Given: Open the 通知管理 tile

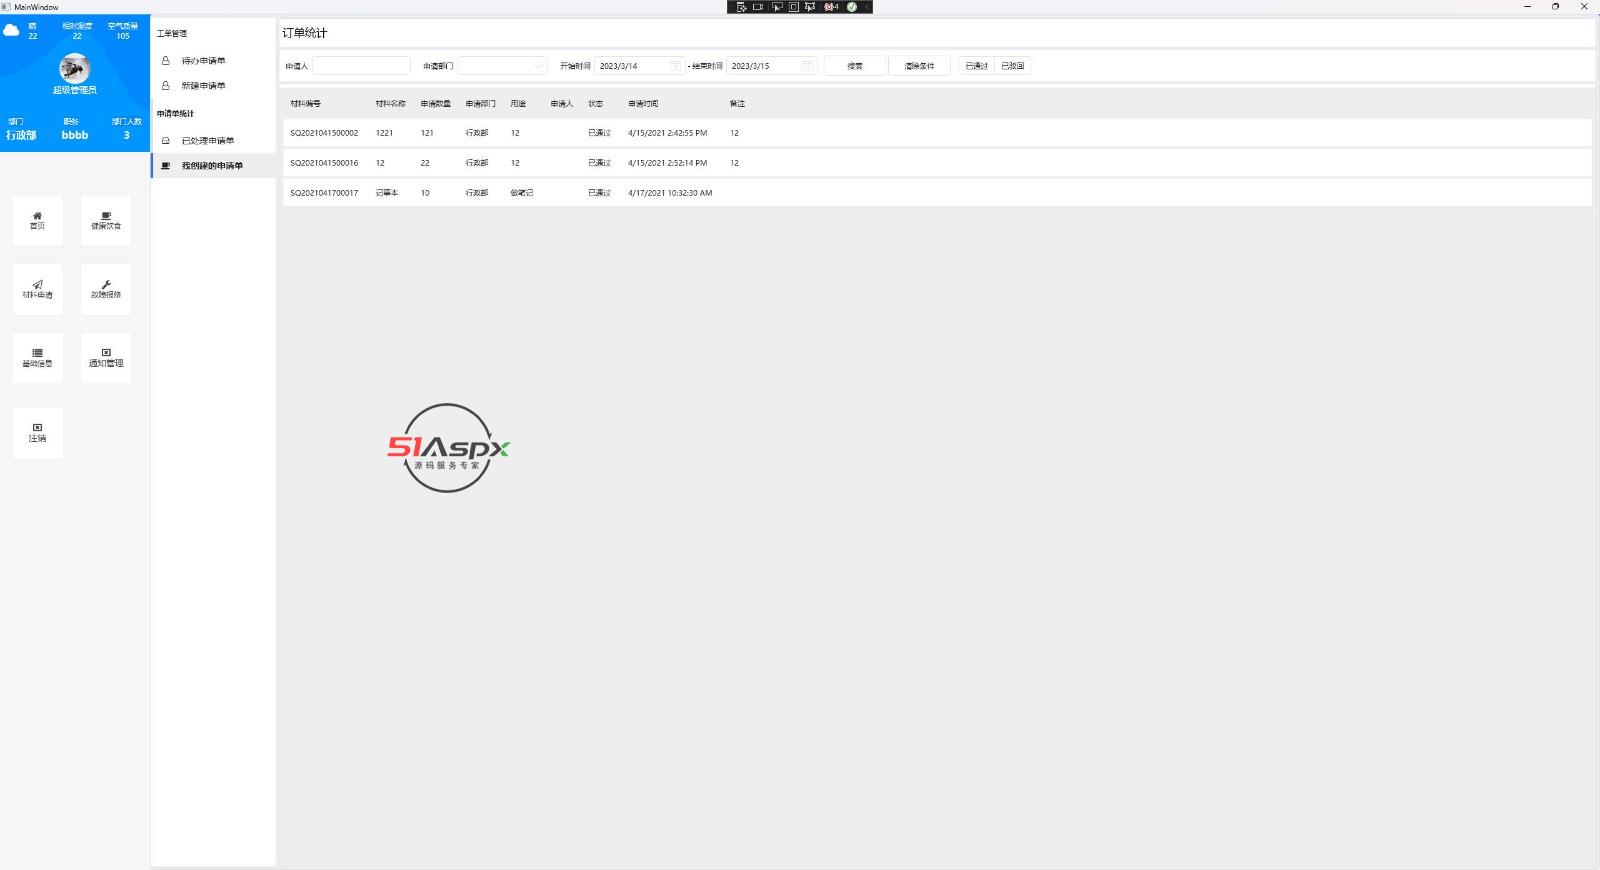Looking at the screenshot, I should pos(106,358).
